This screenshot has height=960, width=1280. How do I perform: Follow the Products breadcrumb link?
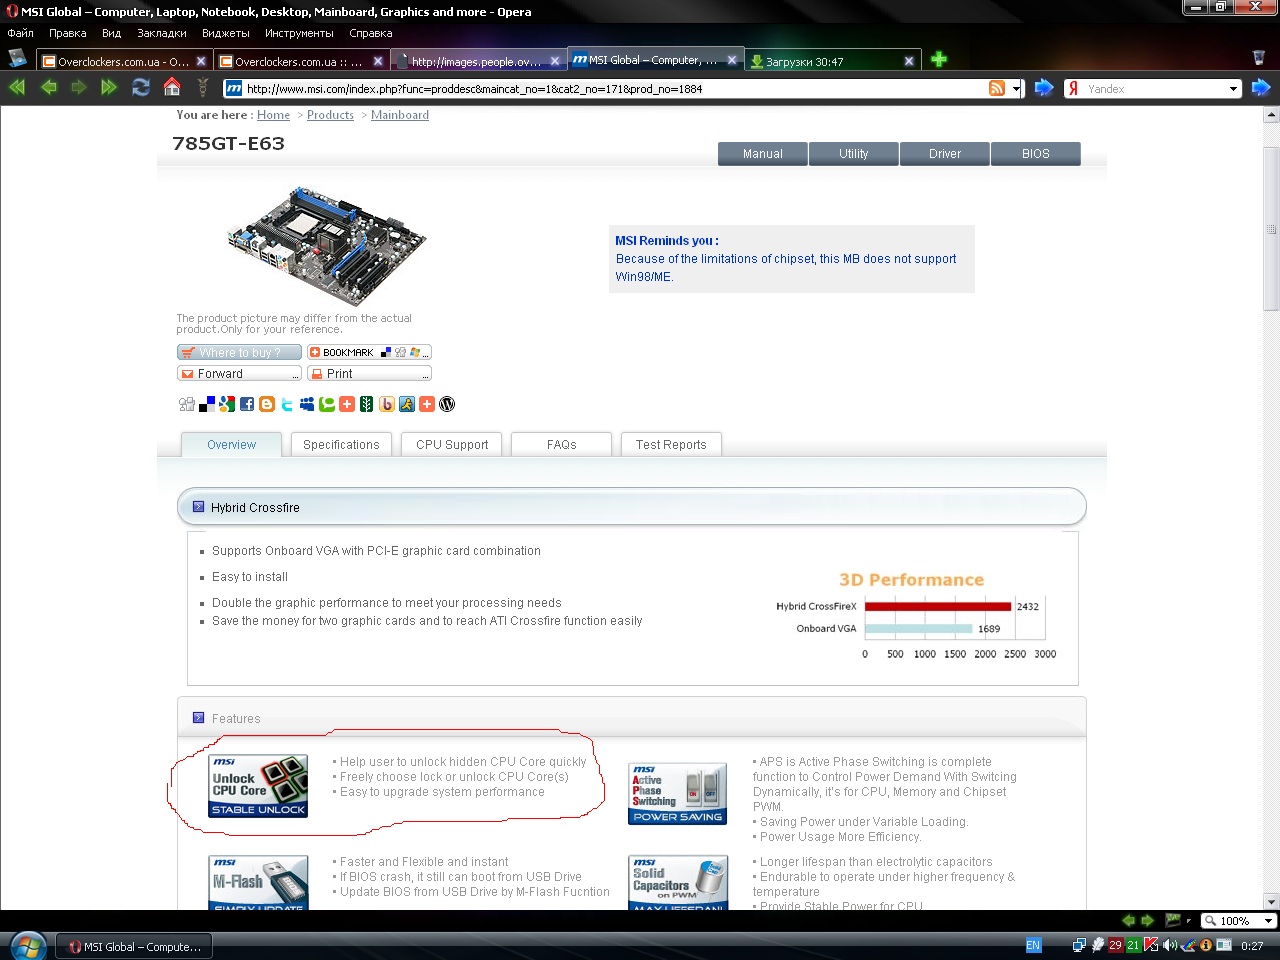[x=330, y=115]
